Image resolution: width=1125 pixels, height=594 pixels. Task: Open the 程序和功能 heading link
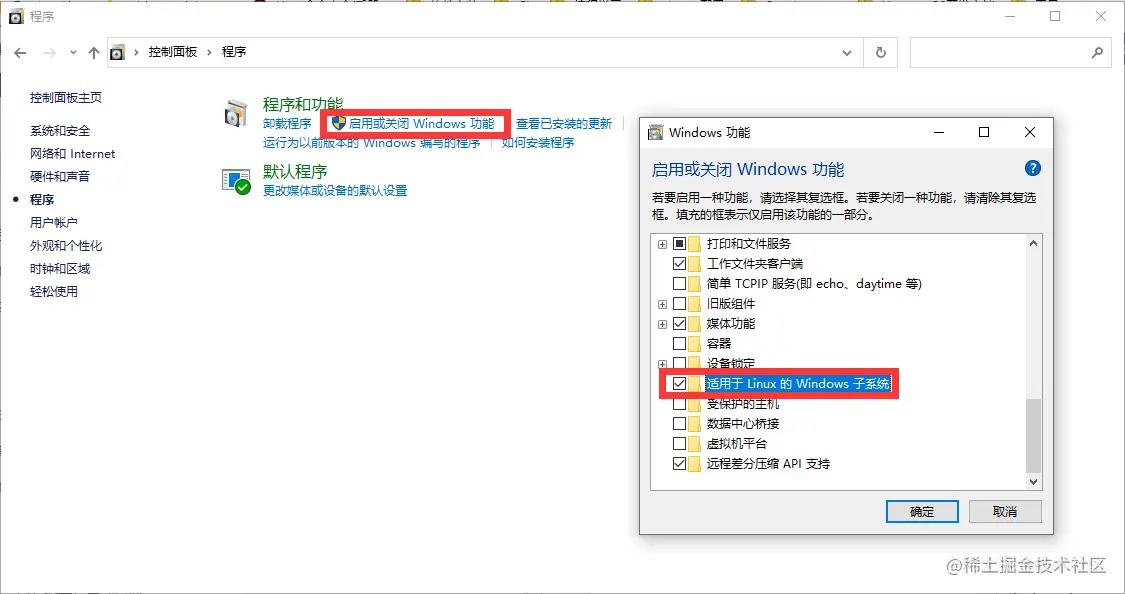click(303, 104)
